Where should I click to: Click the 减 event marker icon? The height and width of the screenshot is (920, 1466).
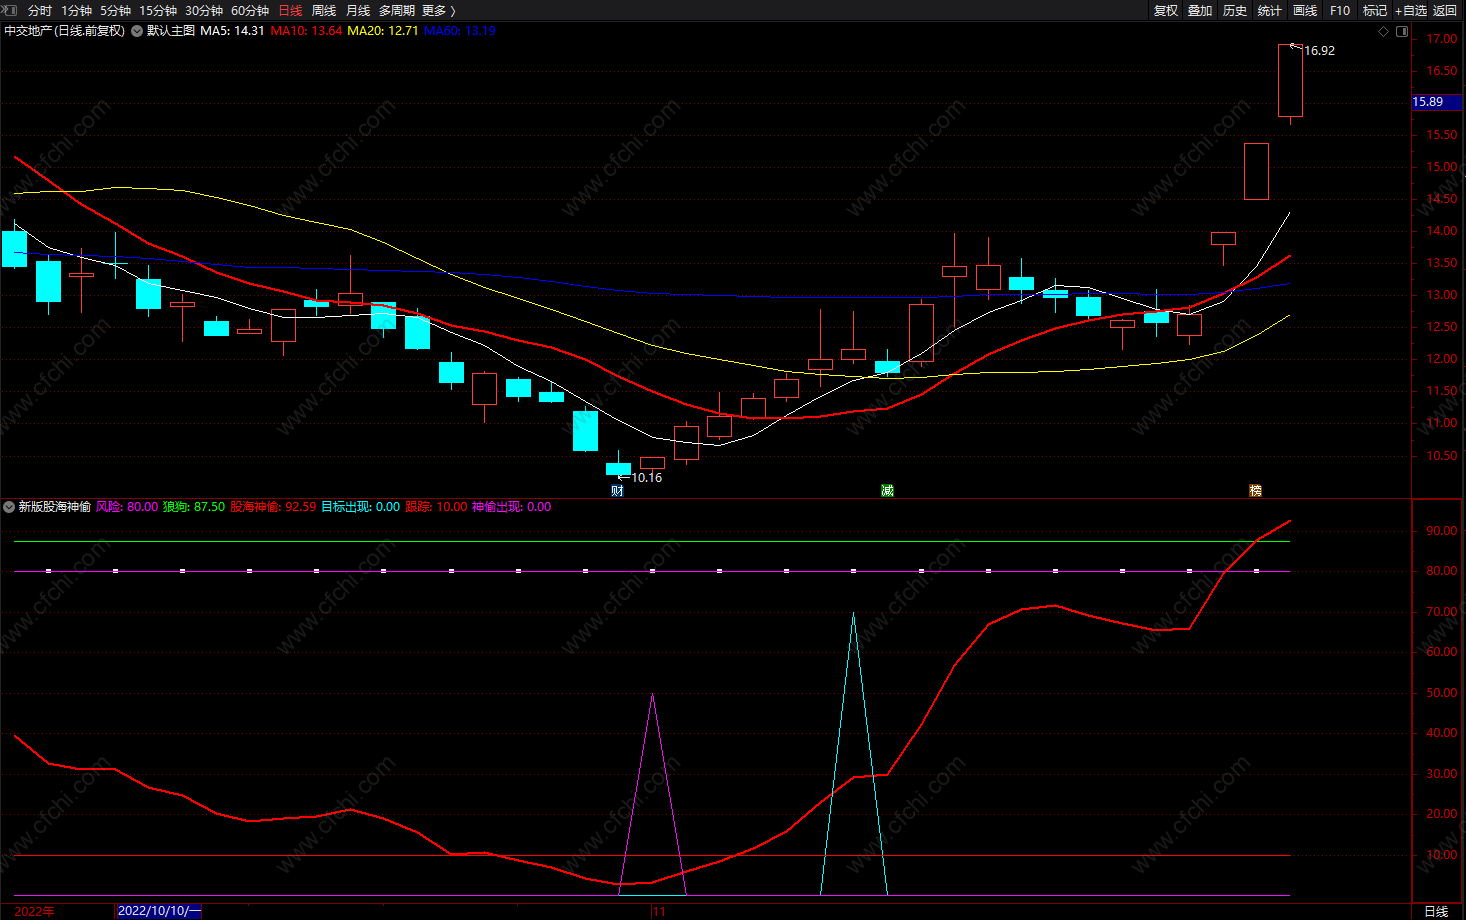tap(887, 490)
